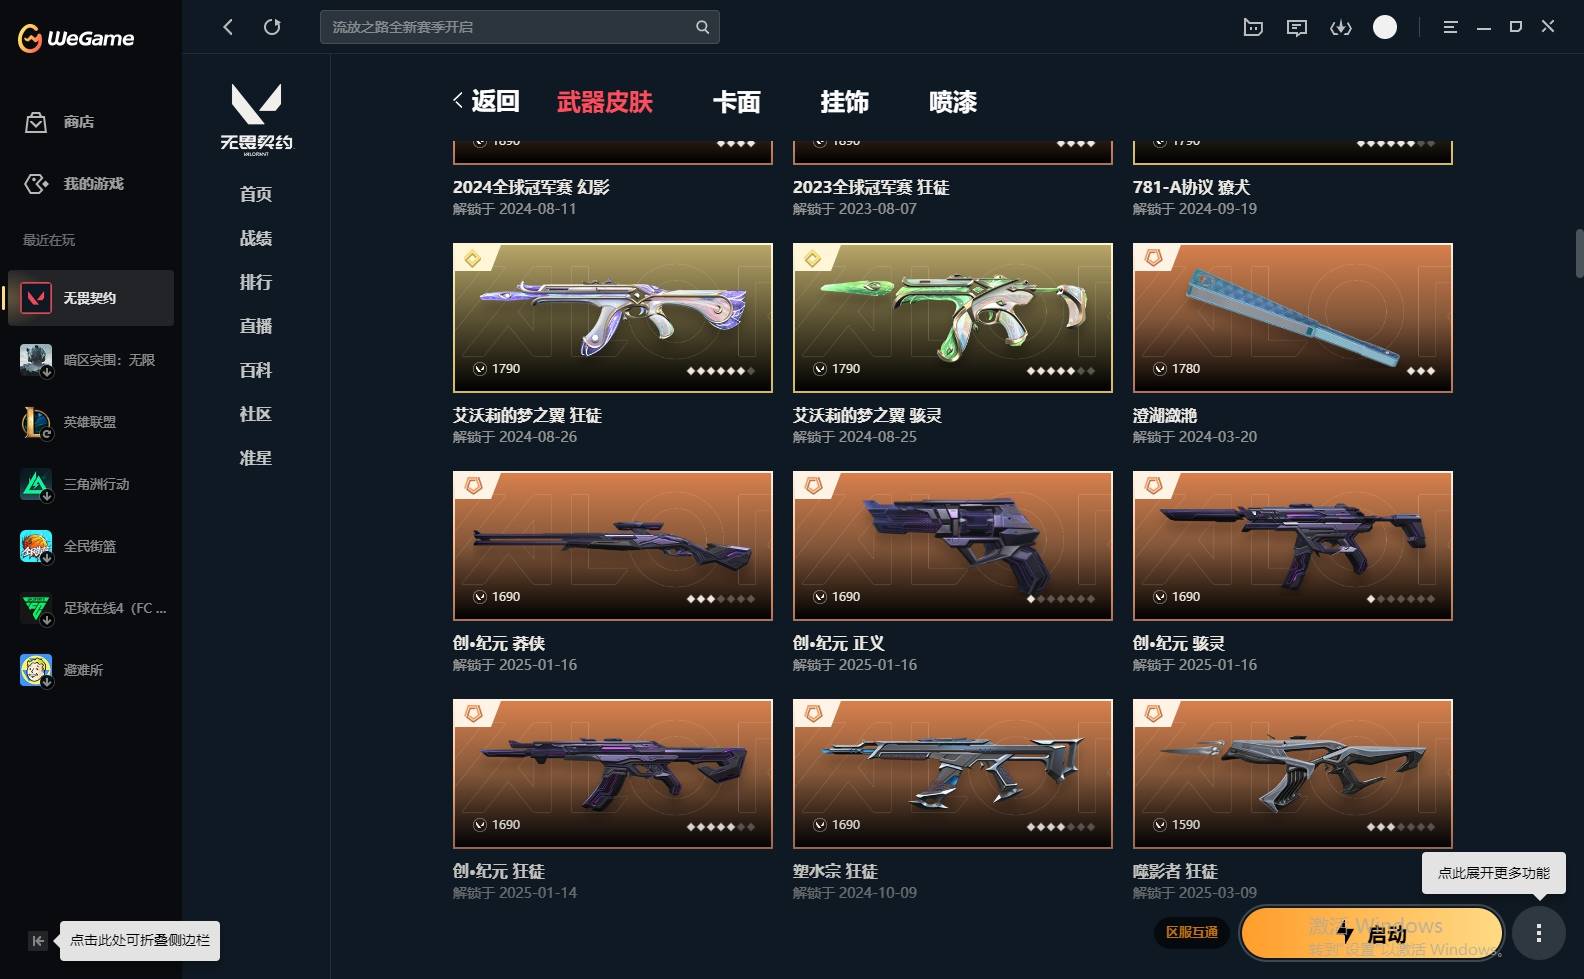Expand more functions with three-dot button
This screenshot has height=979, width=1584.
pyautogui.click(x=1539, y=933)
